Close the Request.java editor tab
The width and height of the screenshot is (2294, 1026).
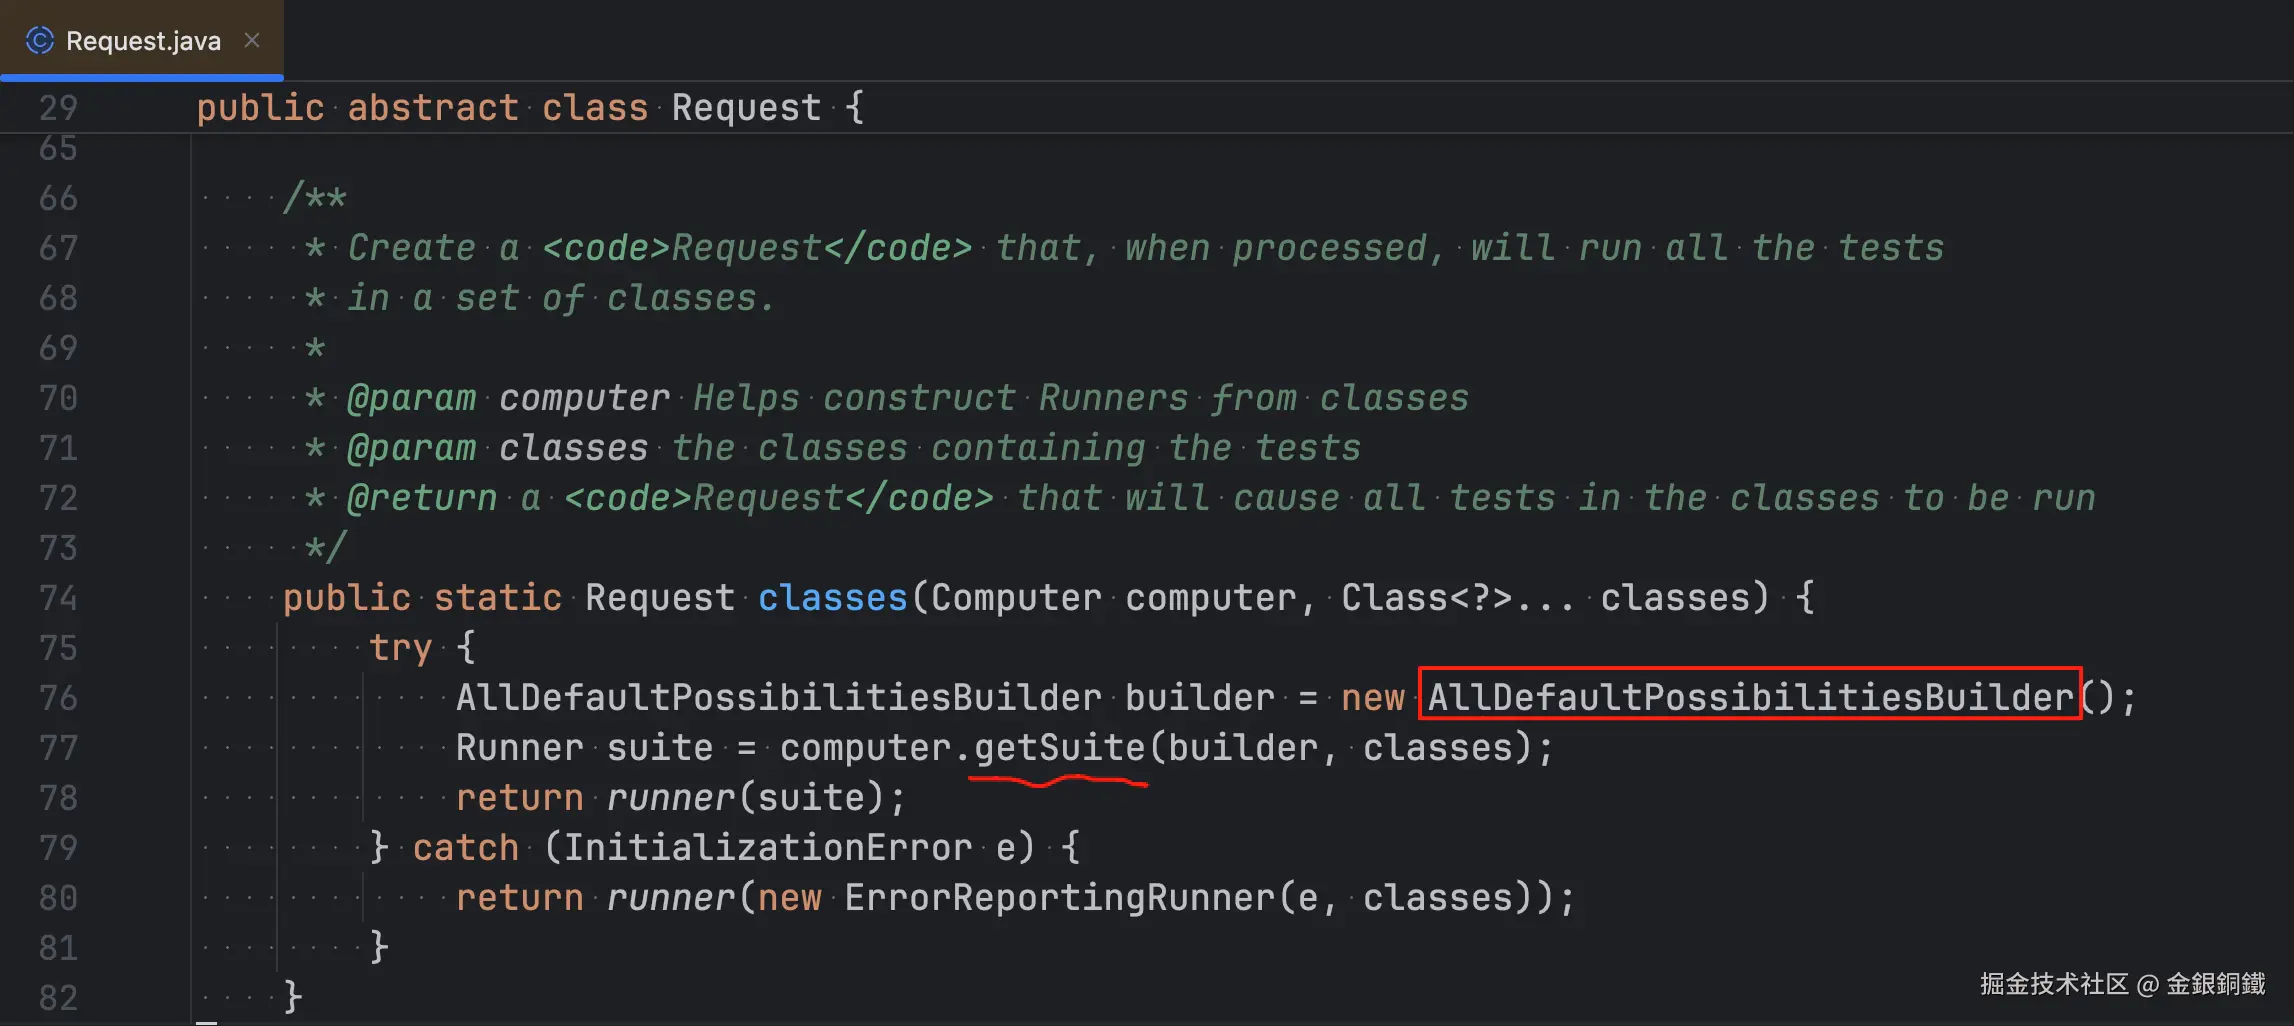(252, 41)
